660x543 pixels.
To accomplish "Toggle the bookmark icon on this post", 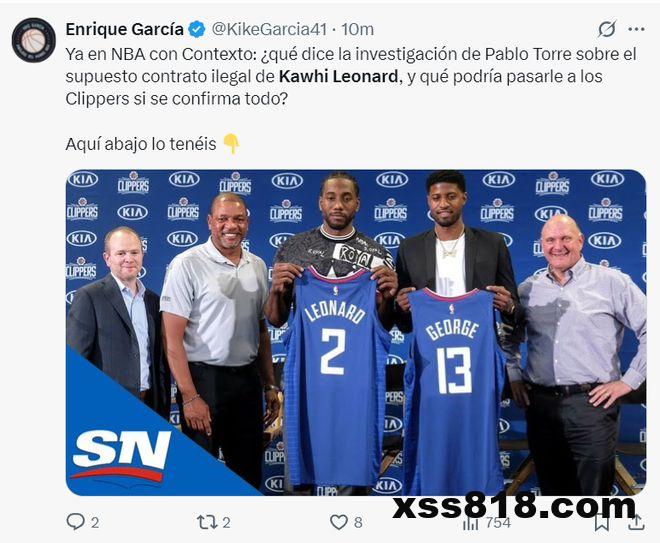I will pyautogui.click(x=602, y=523).
